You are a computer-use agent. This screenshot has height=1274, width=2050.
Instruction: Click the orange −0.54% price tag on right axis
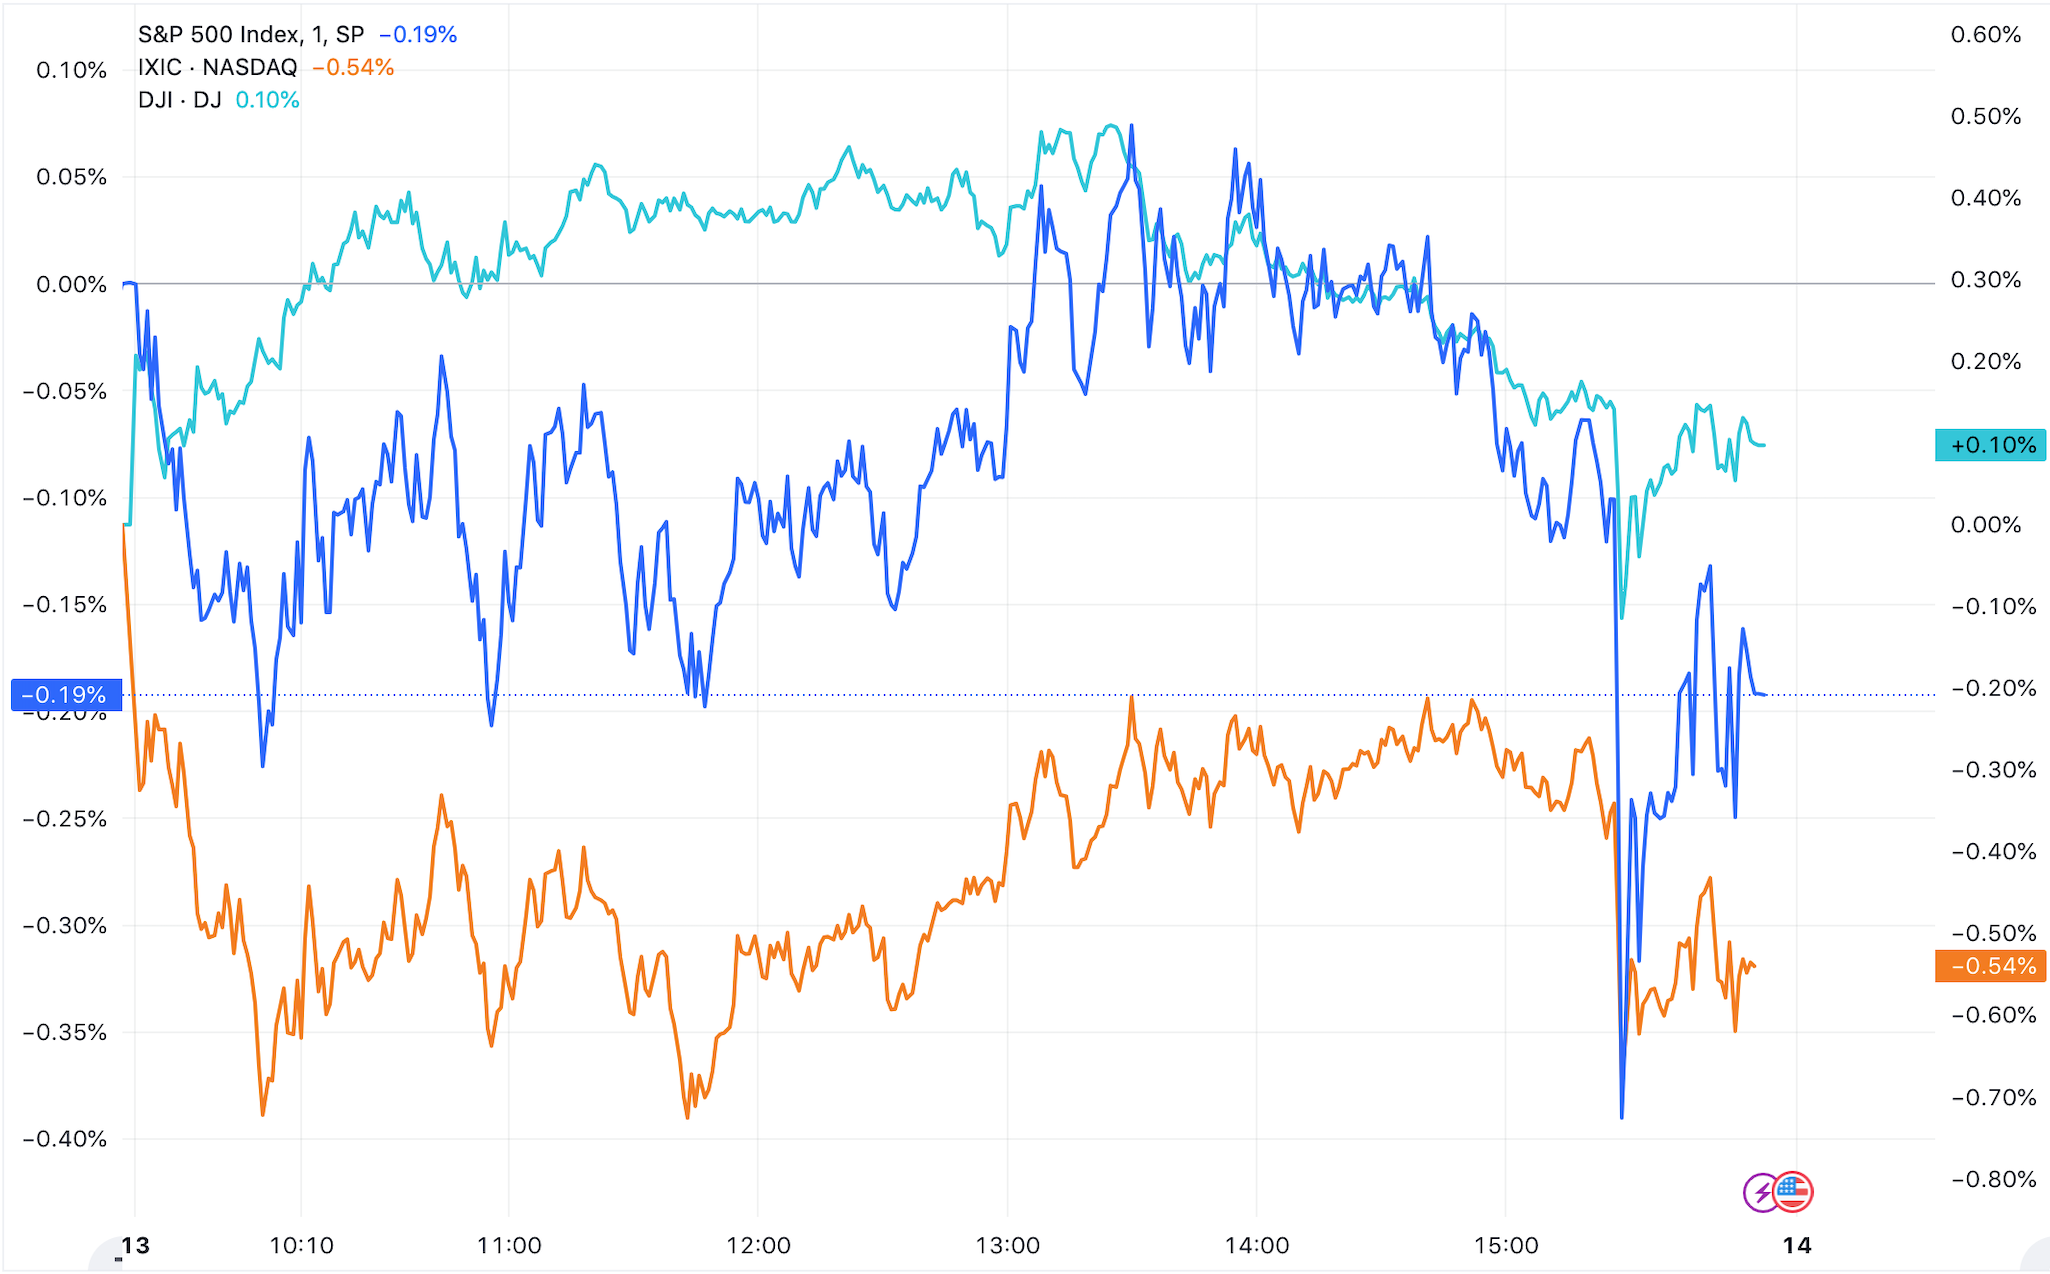[1990, 966]
